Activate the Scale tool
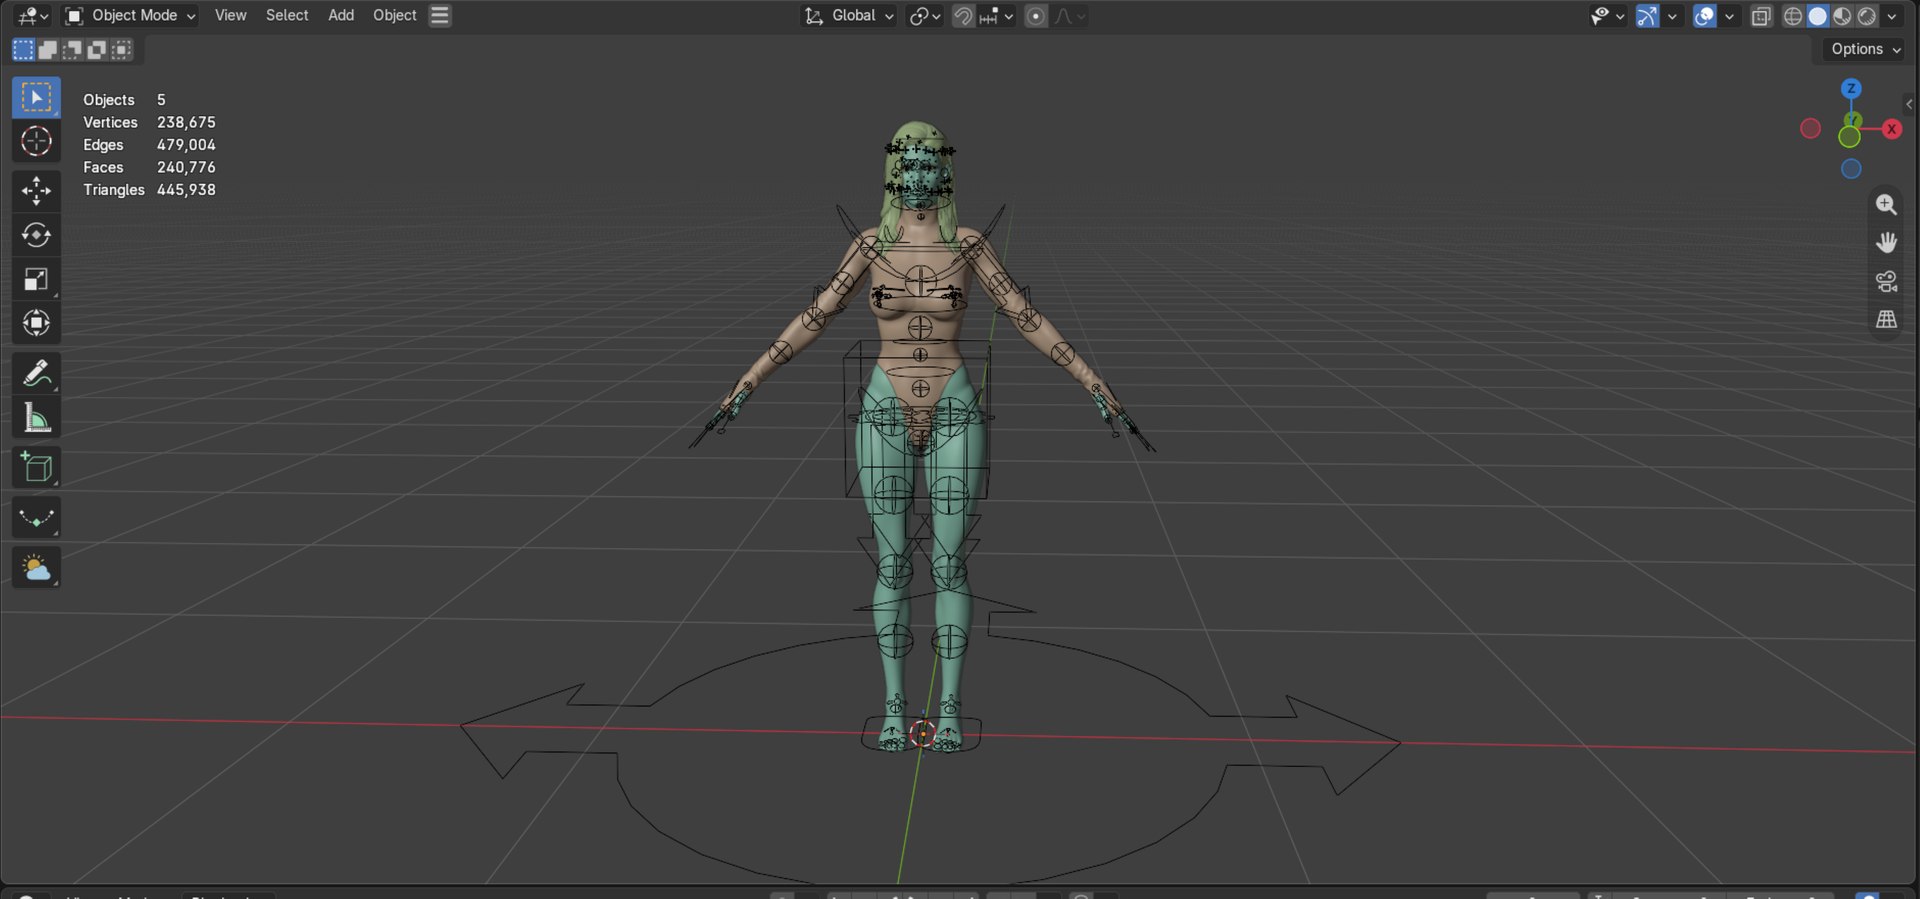 coord(36,279)
